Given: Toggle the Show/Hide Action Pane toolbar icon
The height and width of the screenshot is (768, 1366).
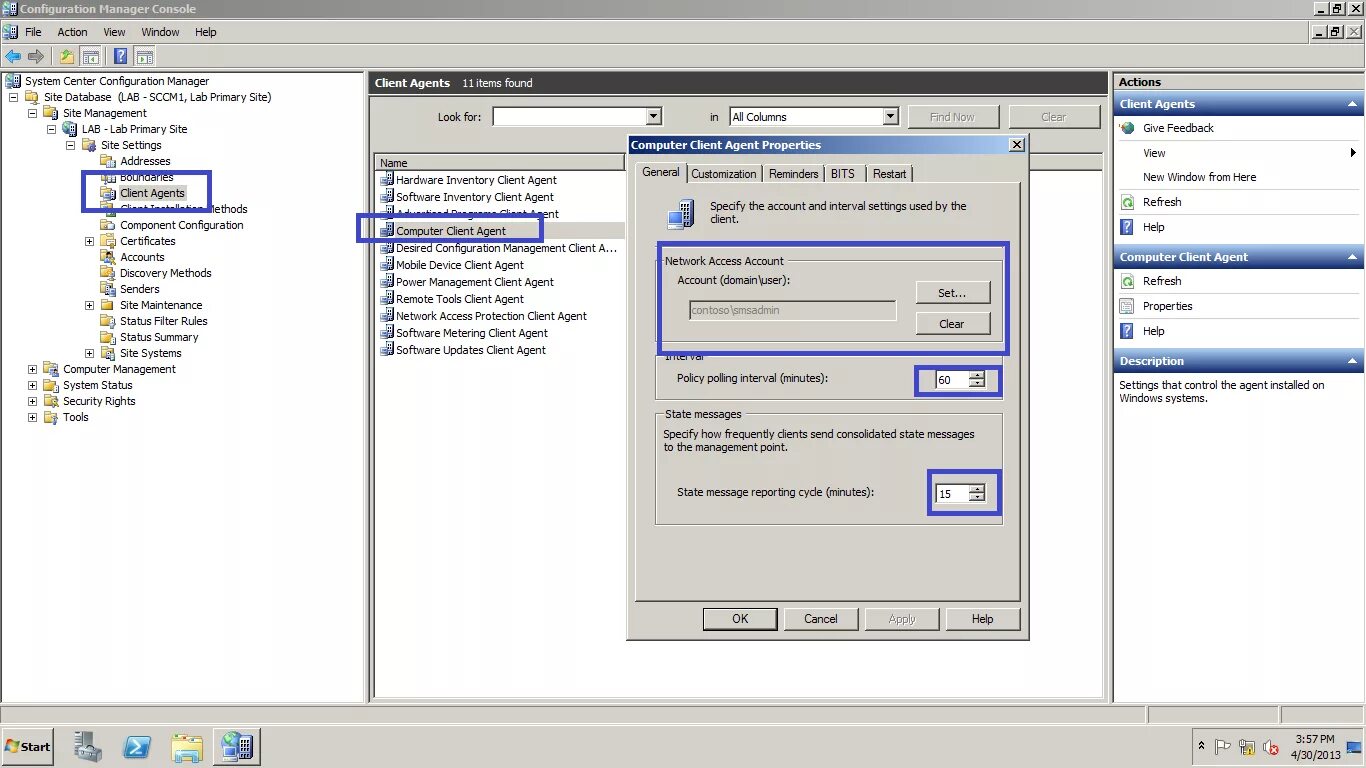Looking at the screenshot, I should click(x=145, y=56).
